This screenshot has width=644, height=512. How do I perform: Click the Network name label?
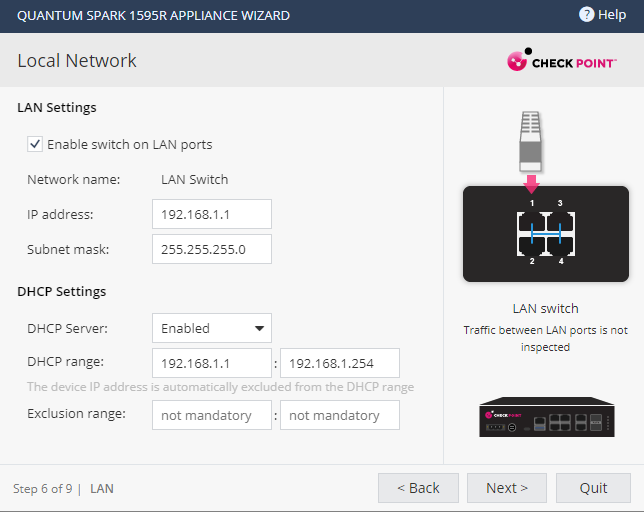(x=74, y=179)
